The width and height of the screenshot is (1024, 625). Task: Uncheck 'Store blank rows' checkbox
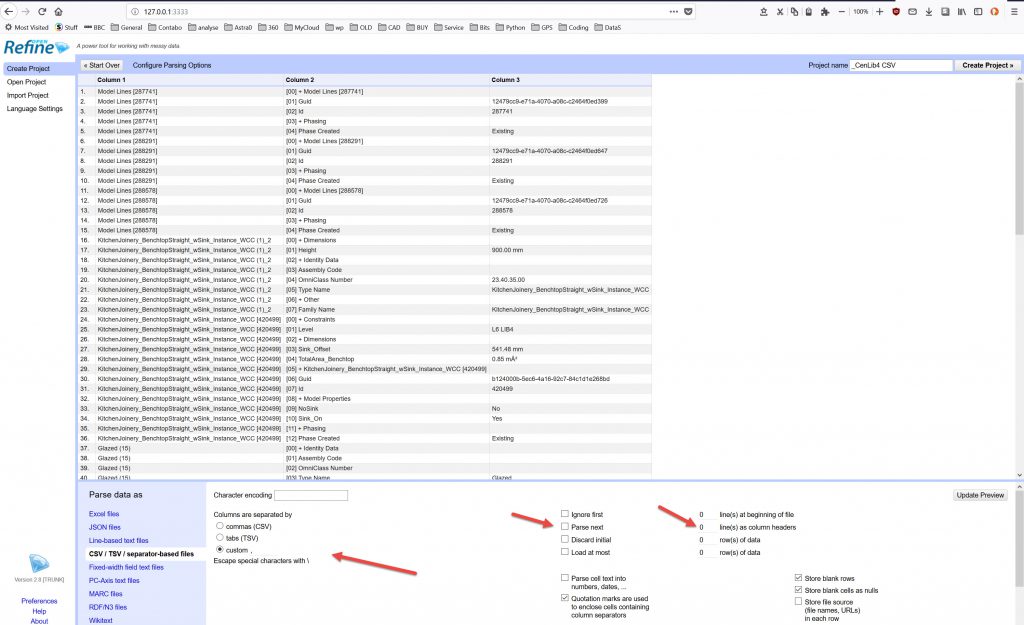pyautogui.click(x=797, y=578)
